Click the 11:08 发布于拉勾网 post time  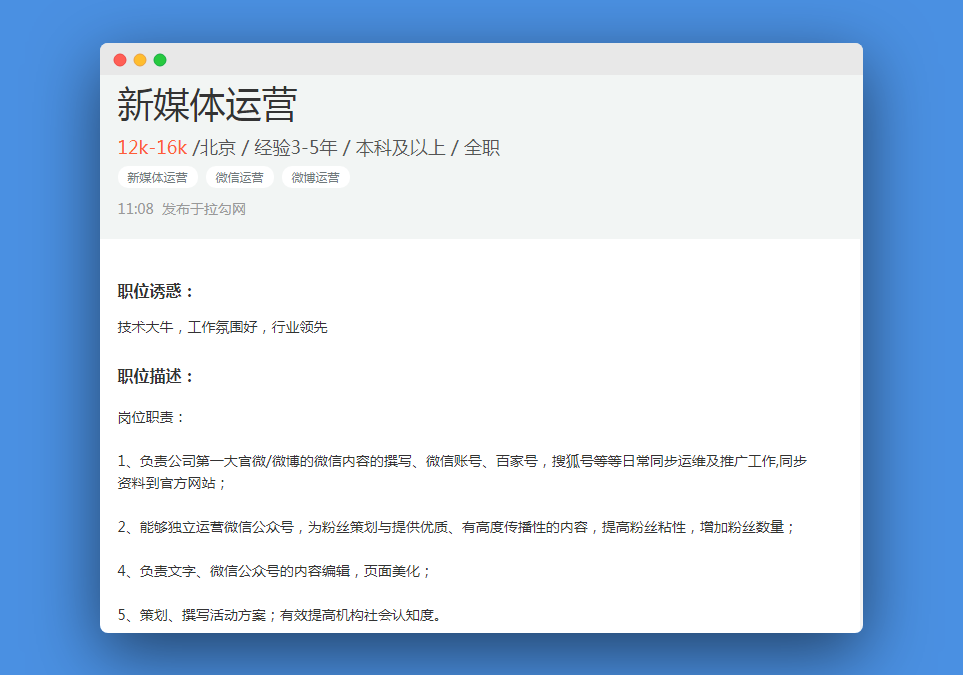point(182,209)
